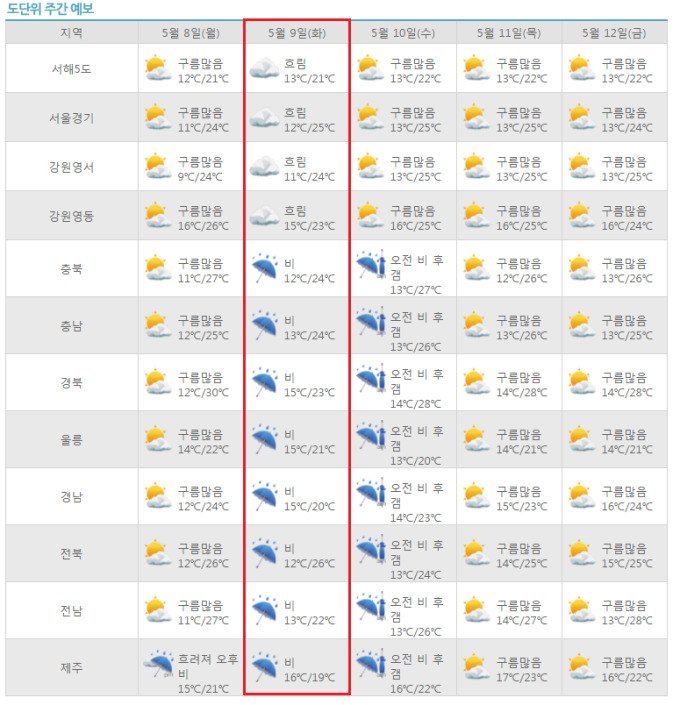Click the rain umbrella icon for 경북 on 5월 9일

(264, 383)
